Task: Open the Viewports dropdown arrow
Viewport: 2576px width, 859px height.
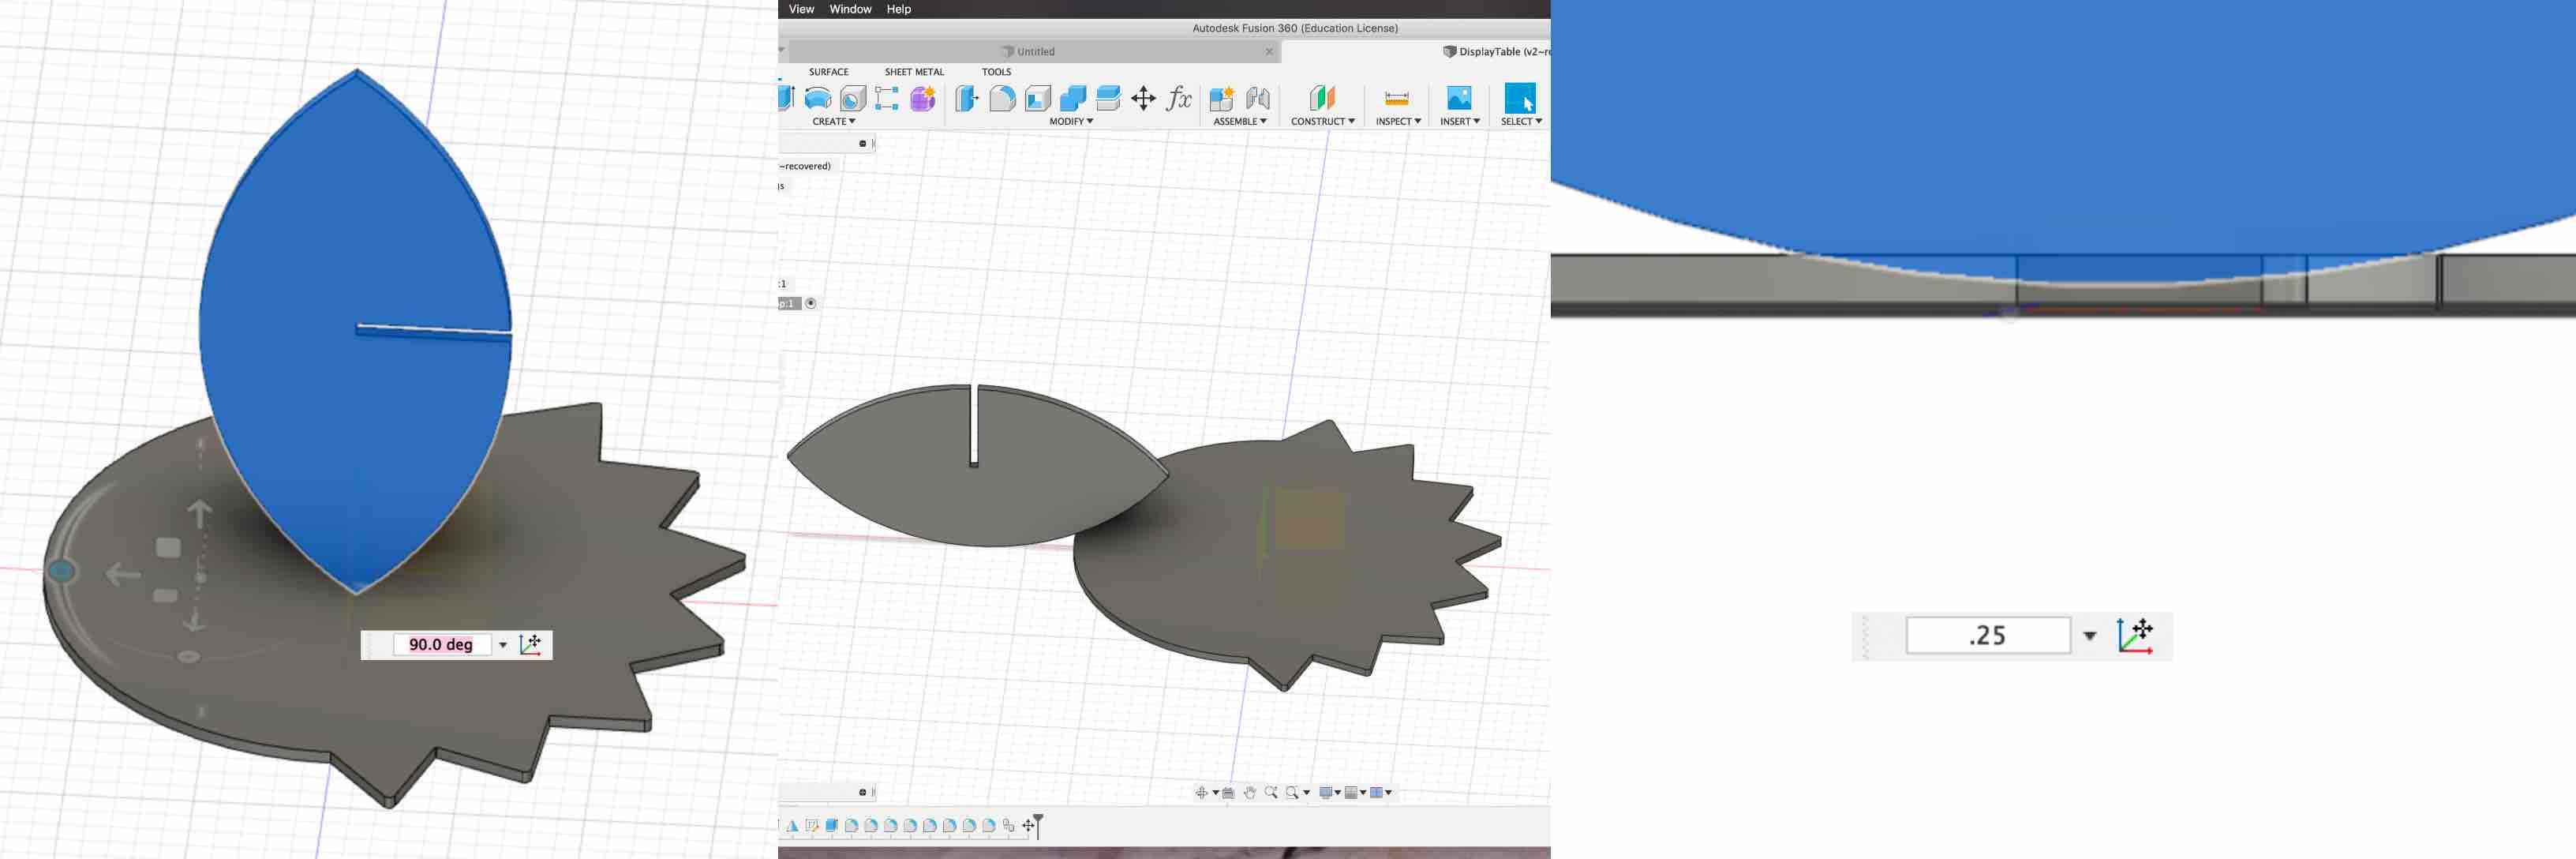Action: (x=1388, y=793)
